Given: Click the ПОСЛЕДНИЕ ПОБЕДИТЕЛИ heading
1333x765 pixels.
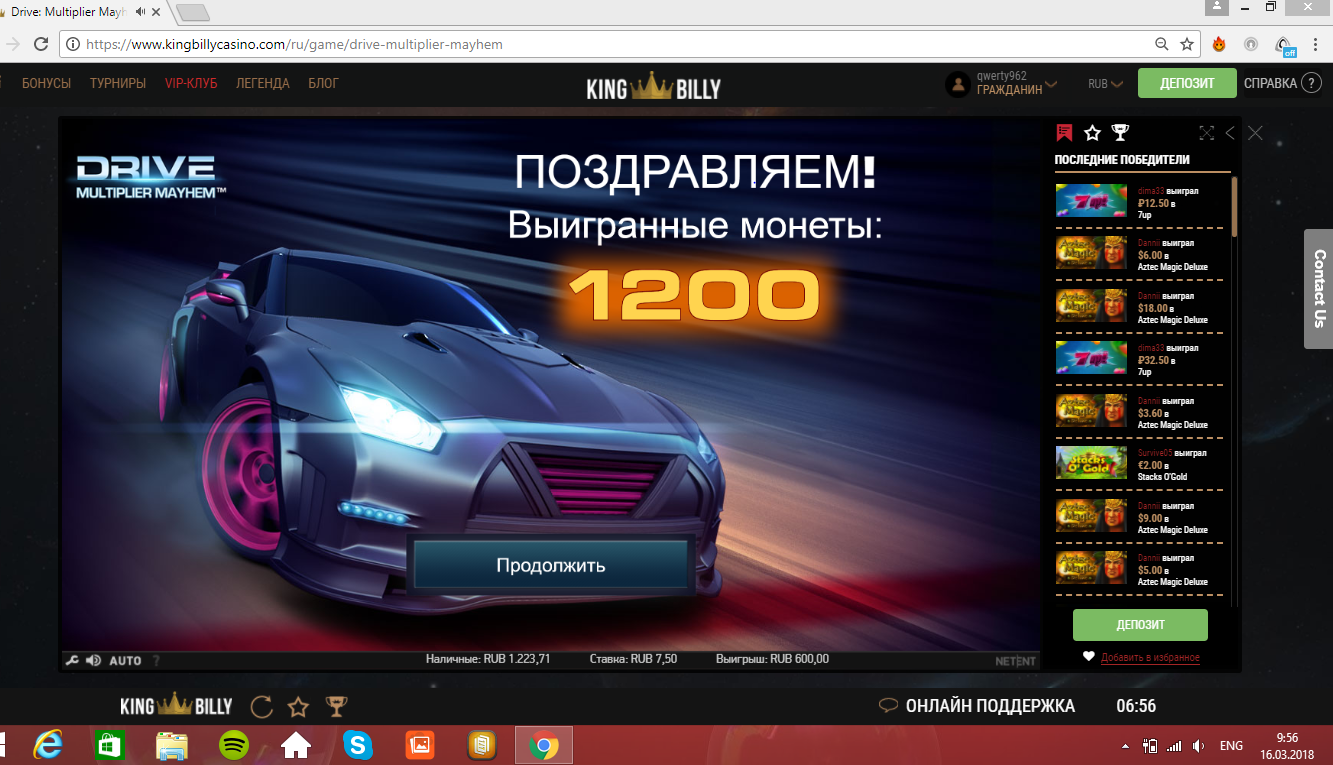Looking at the screenshot, I should [1122, 160].
